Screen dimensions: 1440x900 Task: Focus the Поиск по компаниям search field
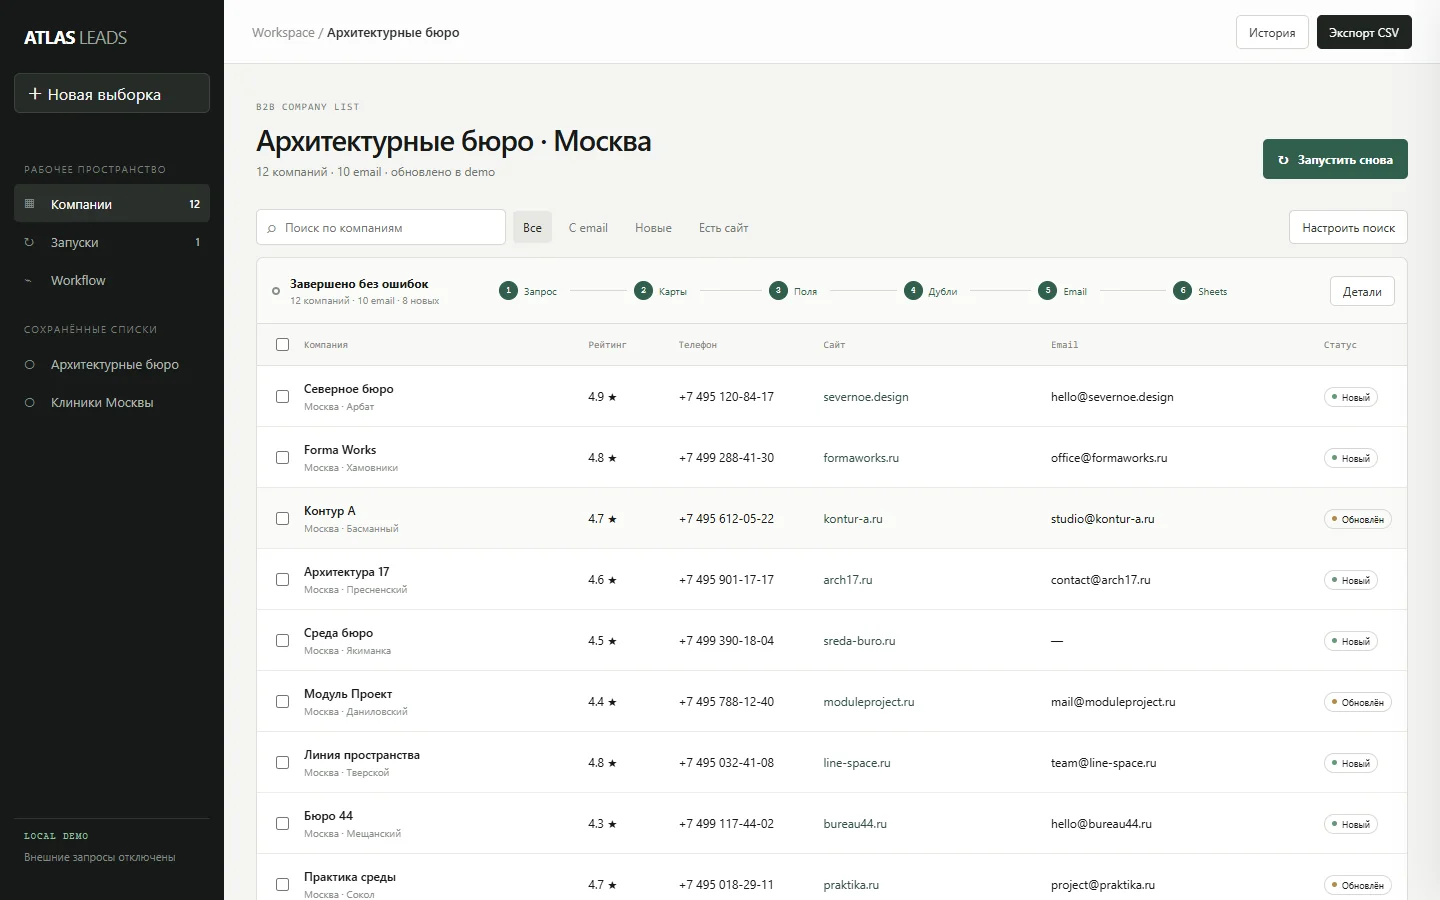(381, 227)
